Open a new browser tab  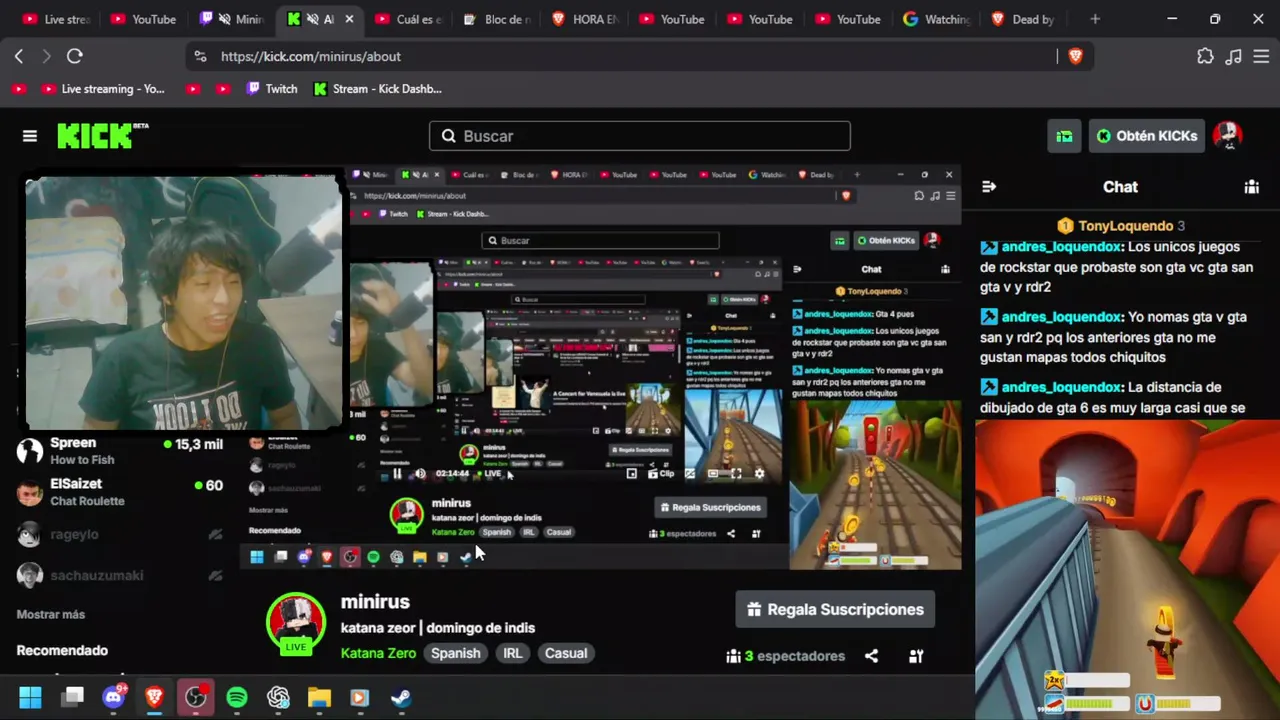coord(1095,19)
